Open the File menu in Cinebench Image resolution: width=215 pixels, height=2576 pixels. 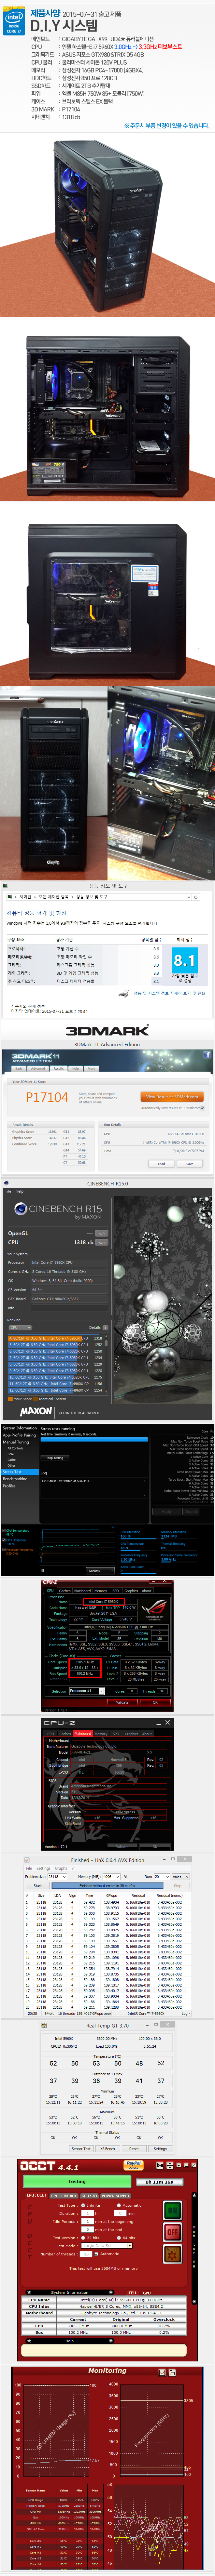(8, 1191)
